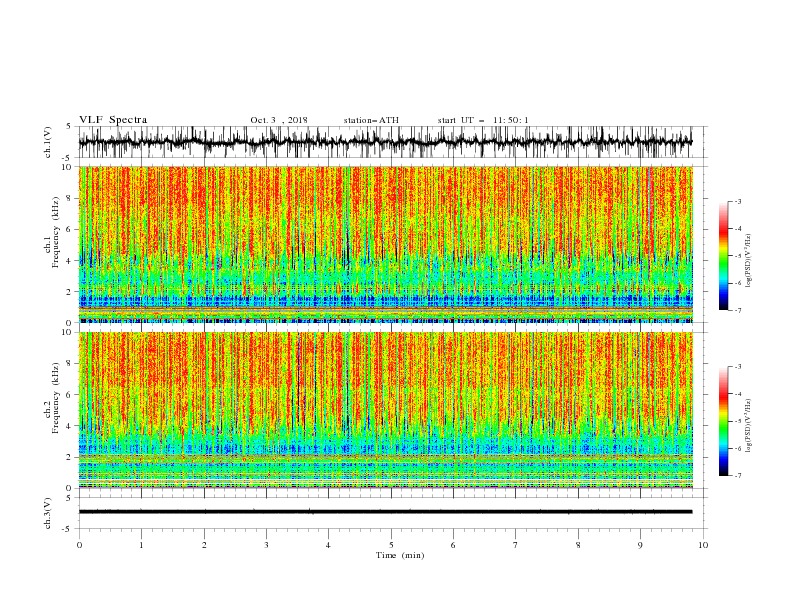
Task: Click time axis tick label 9
Action: [640, 545]
